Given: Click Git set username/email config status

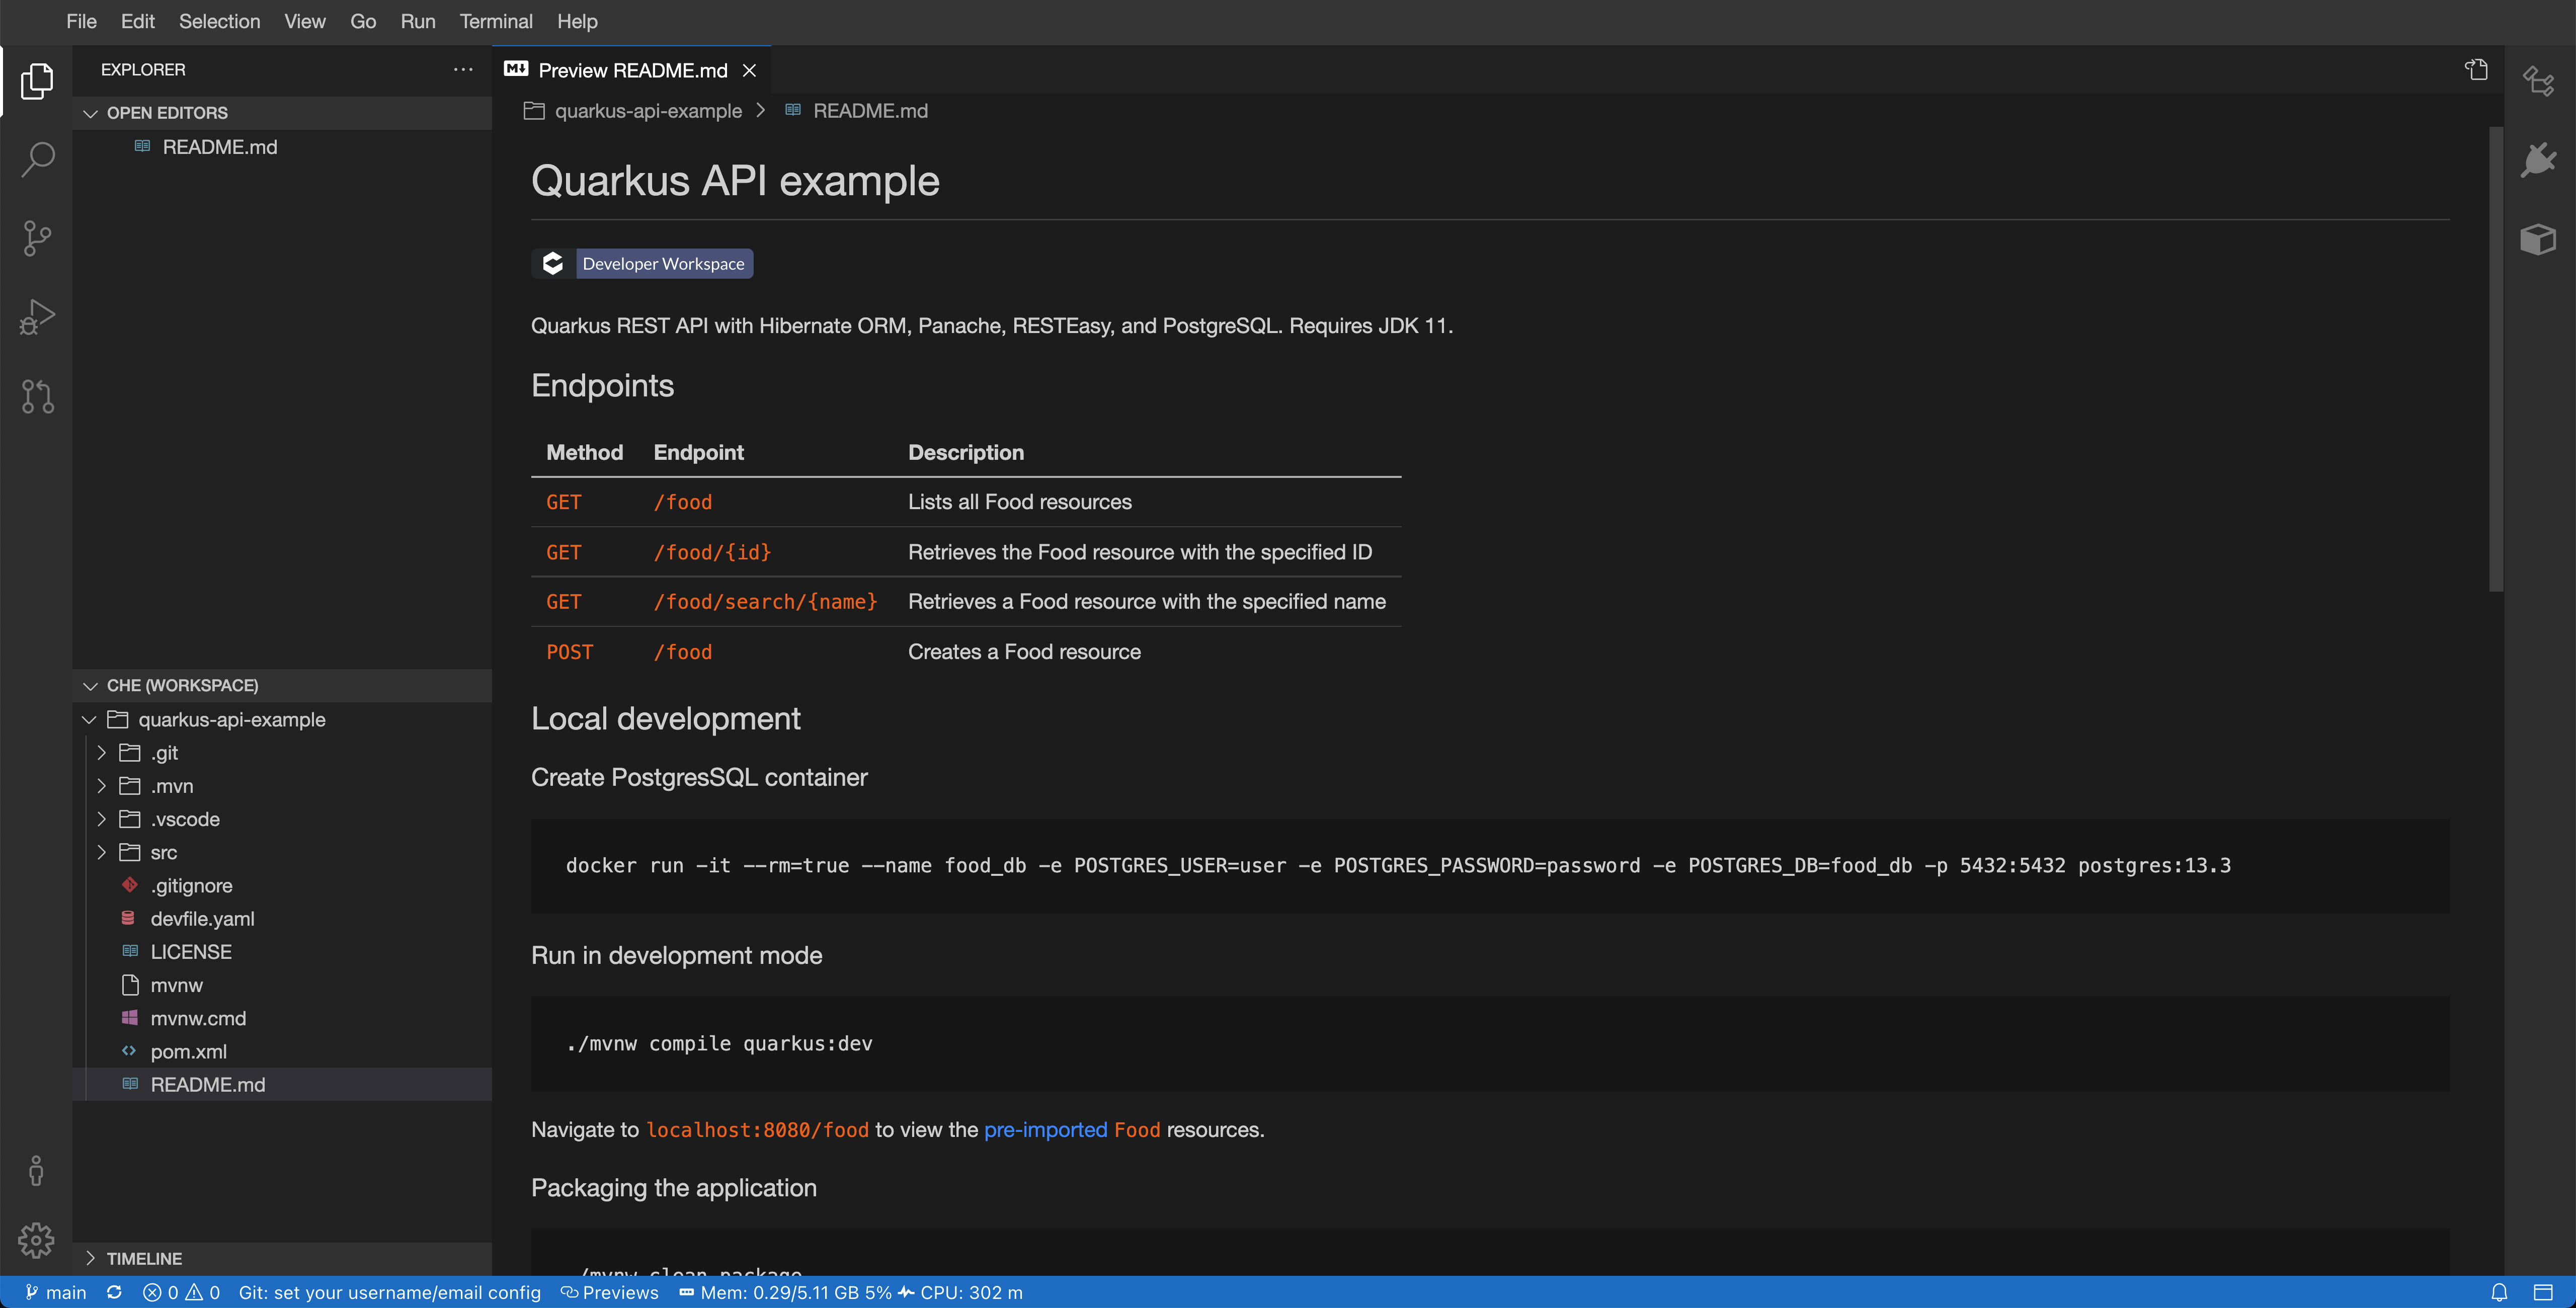Looking at the screenshot, I should point(389,1292).
